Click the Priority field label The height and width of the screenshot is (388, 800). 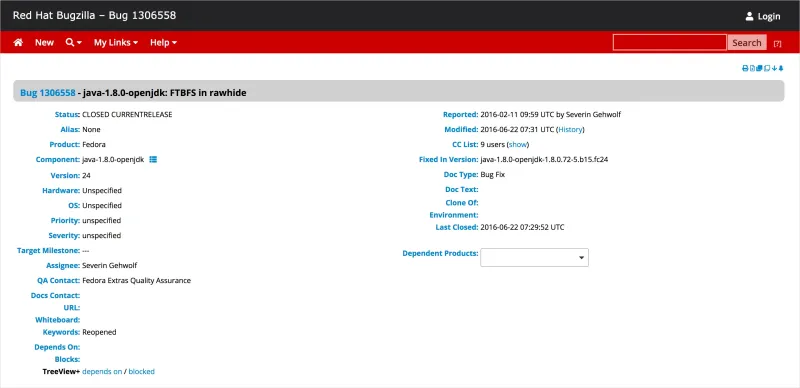65,221
